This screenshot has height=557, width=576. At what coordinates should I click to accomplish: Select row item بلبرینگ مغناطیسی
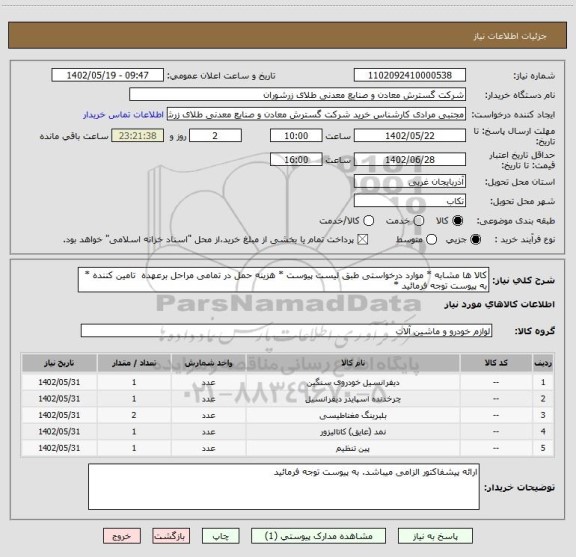coord(353,415)
